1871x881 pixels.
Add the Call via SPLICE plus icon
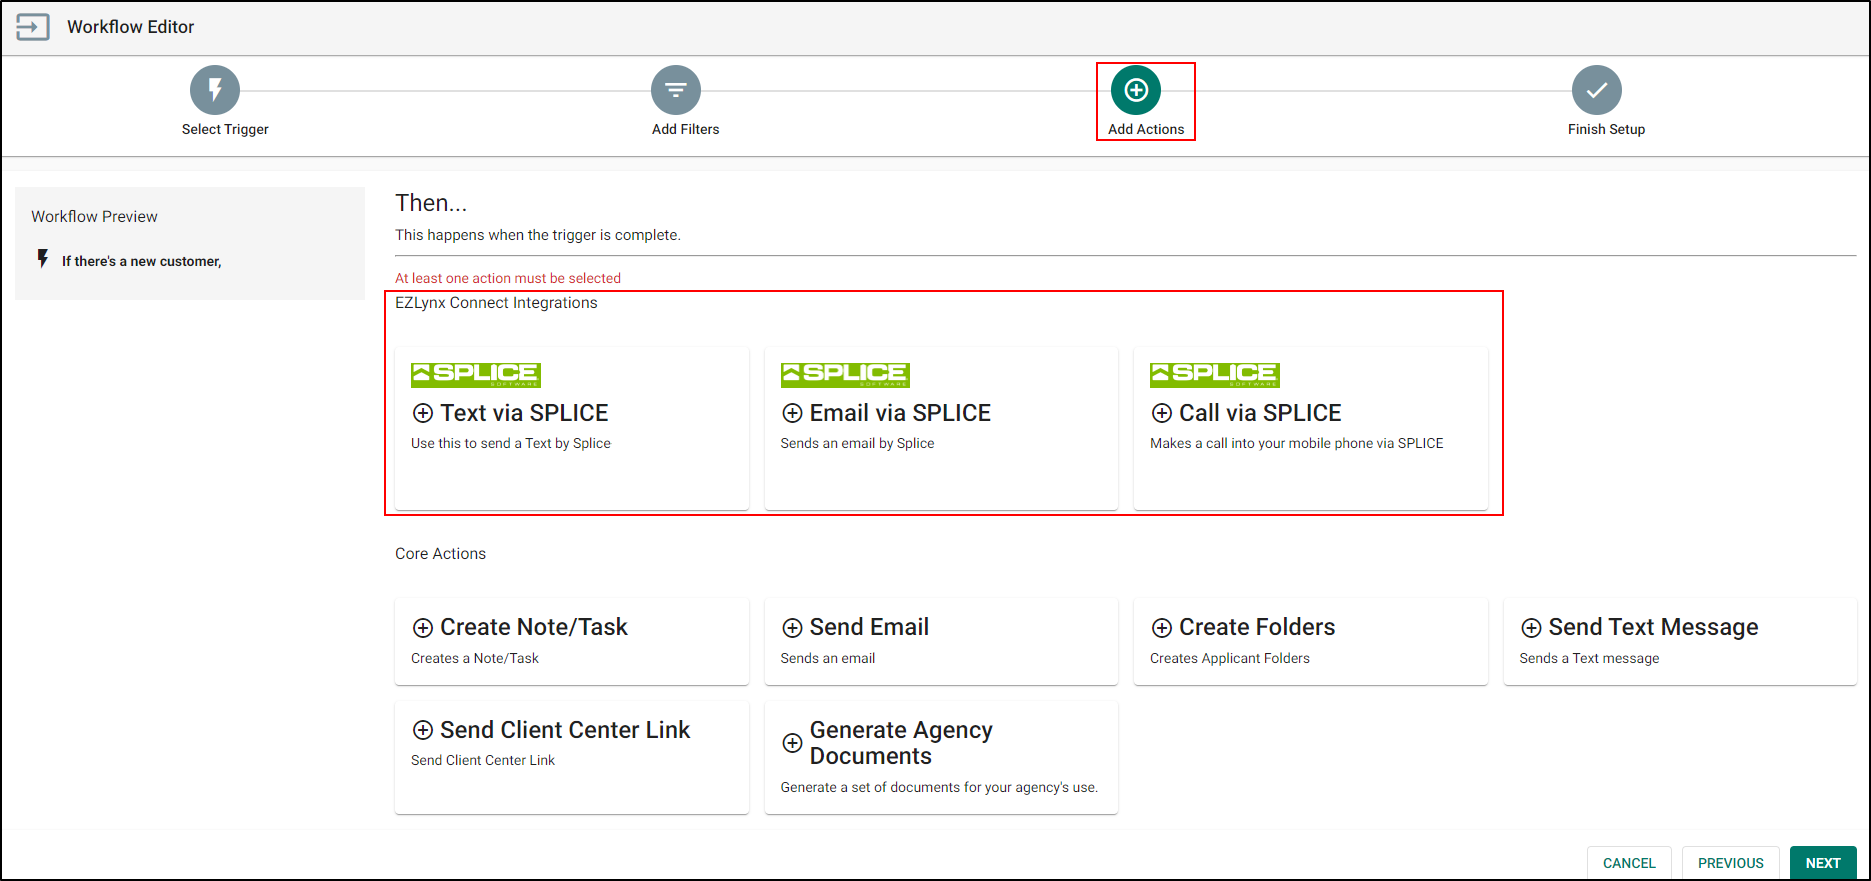click(1162, 413)
